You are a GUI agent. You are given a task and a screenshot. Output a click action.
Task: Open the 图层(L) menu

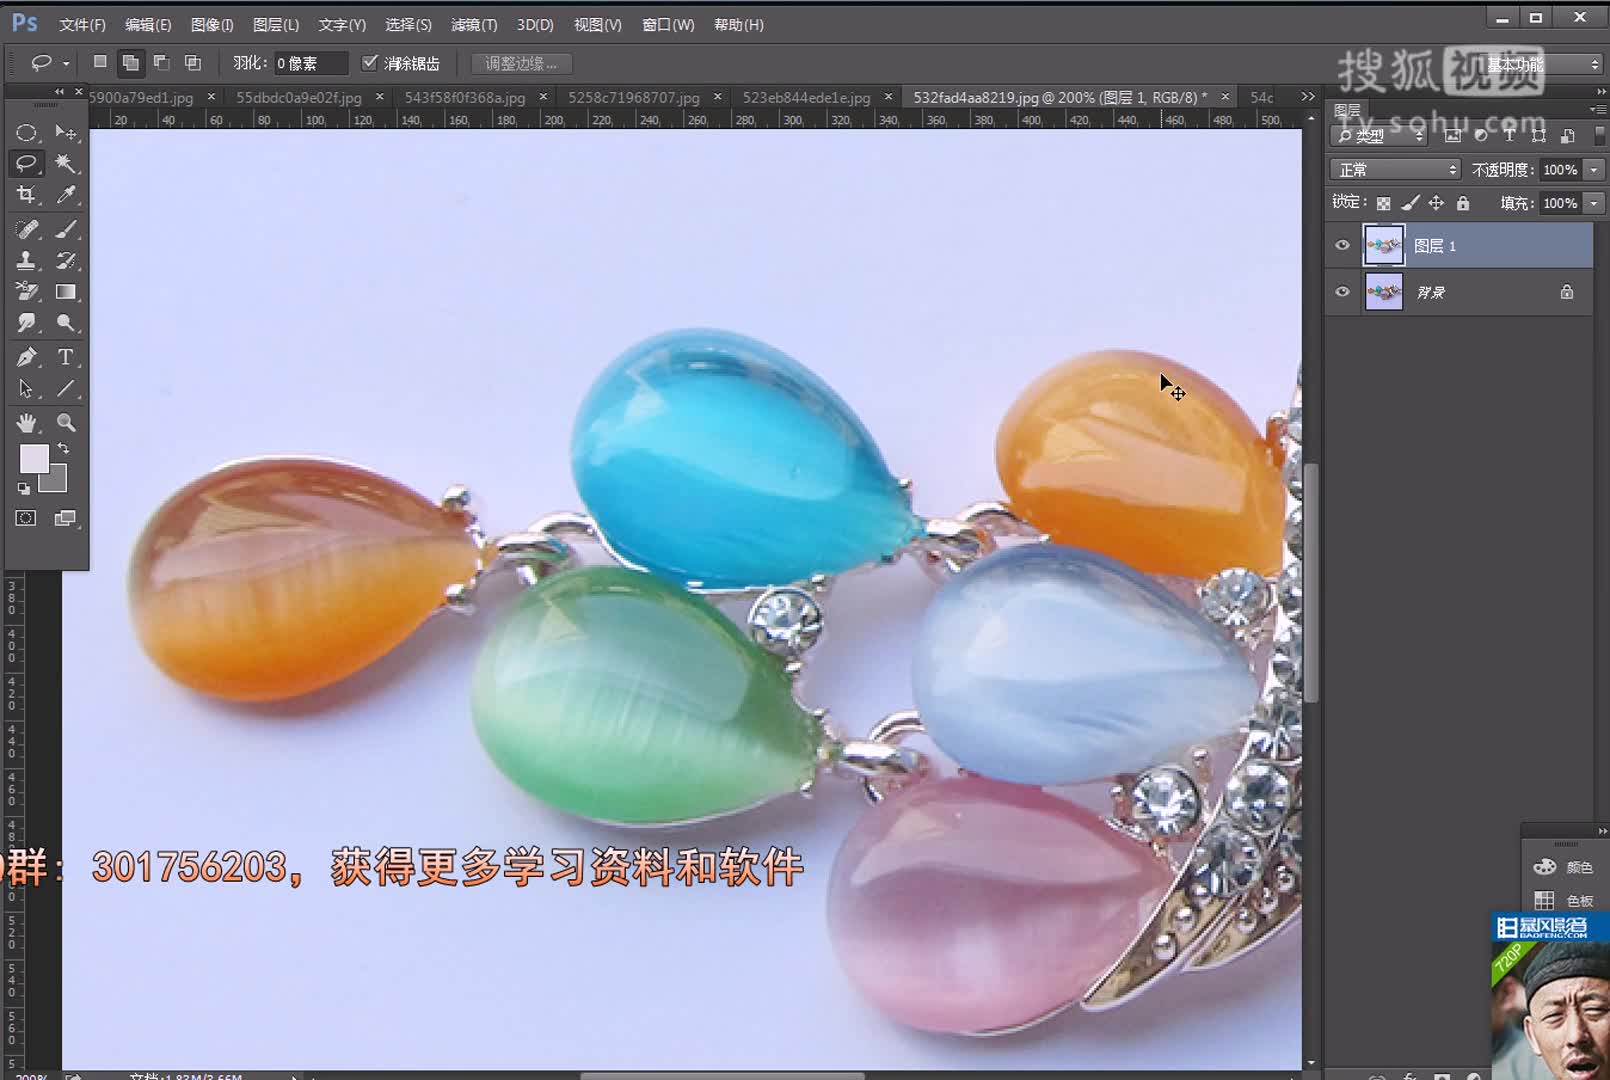276,25
